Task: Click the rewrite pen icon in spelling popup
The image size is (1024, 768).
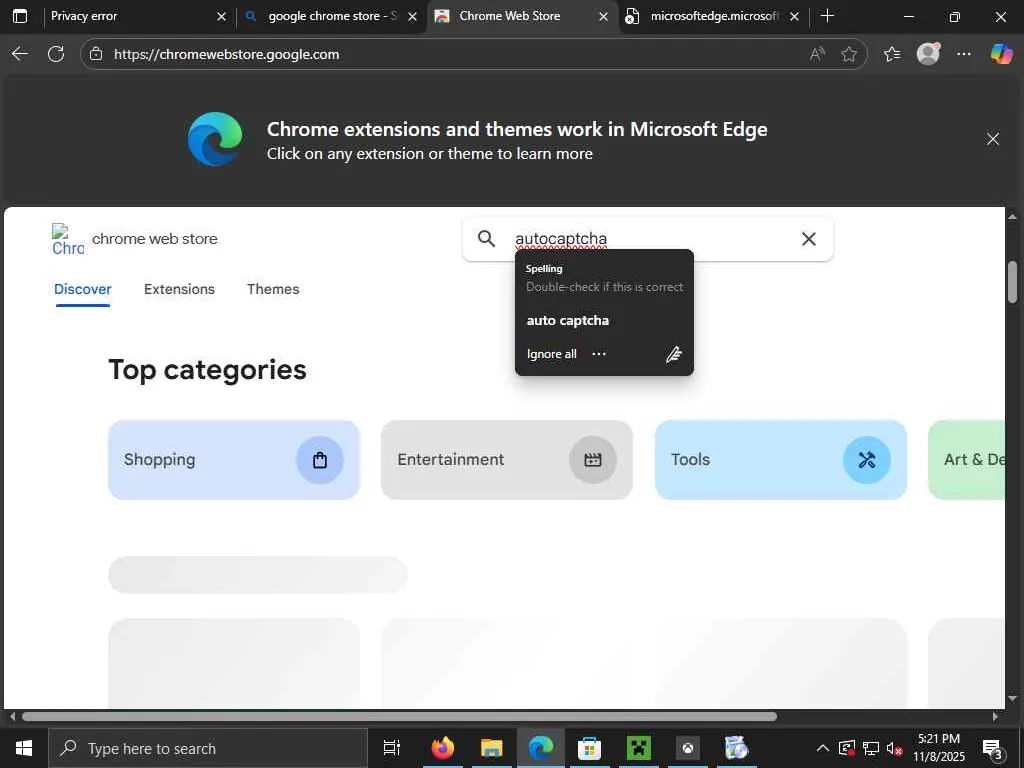Action: [674, 354]
